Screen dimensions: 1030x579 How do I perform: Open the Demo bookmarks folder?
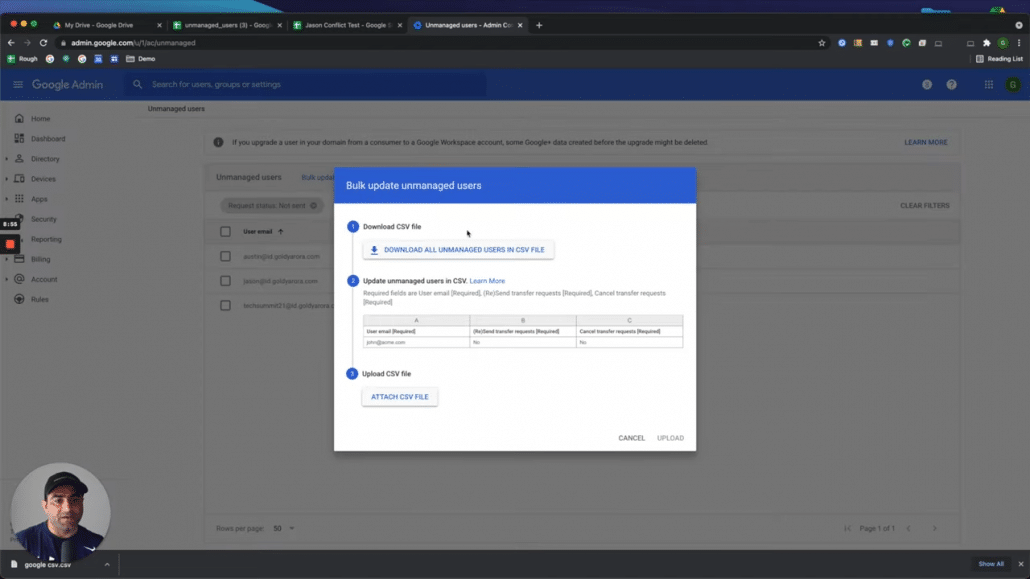141,58
